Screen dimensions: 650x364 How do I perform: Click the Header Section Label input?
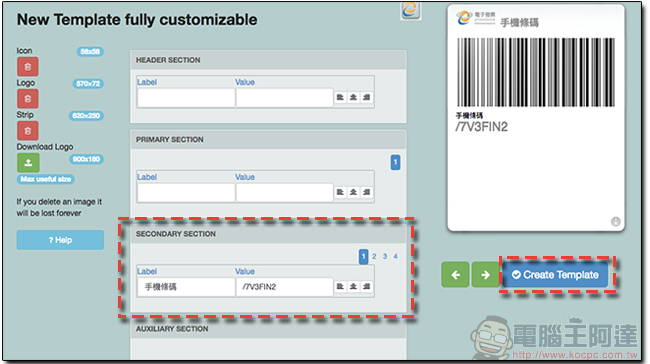pyautogui.click(x=186, y=98)
